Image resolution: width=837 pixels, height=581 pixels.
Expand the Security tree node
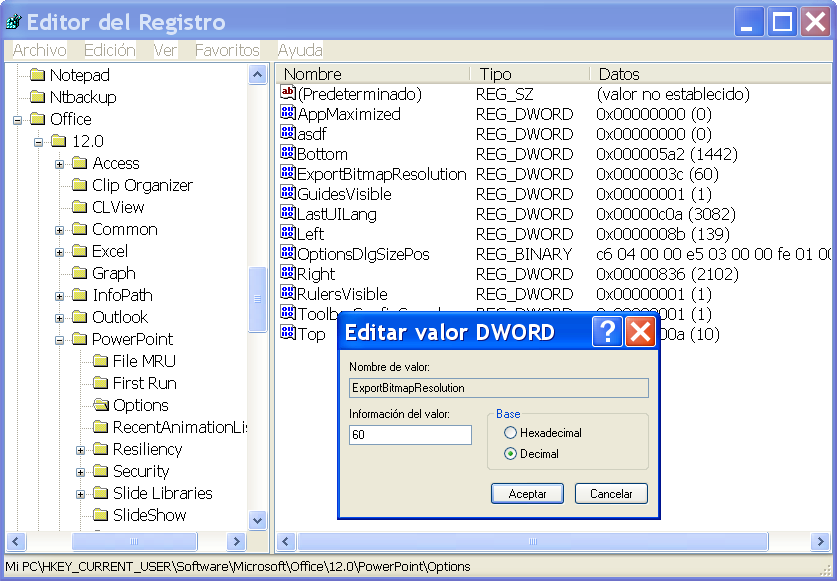click(80, 472)
